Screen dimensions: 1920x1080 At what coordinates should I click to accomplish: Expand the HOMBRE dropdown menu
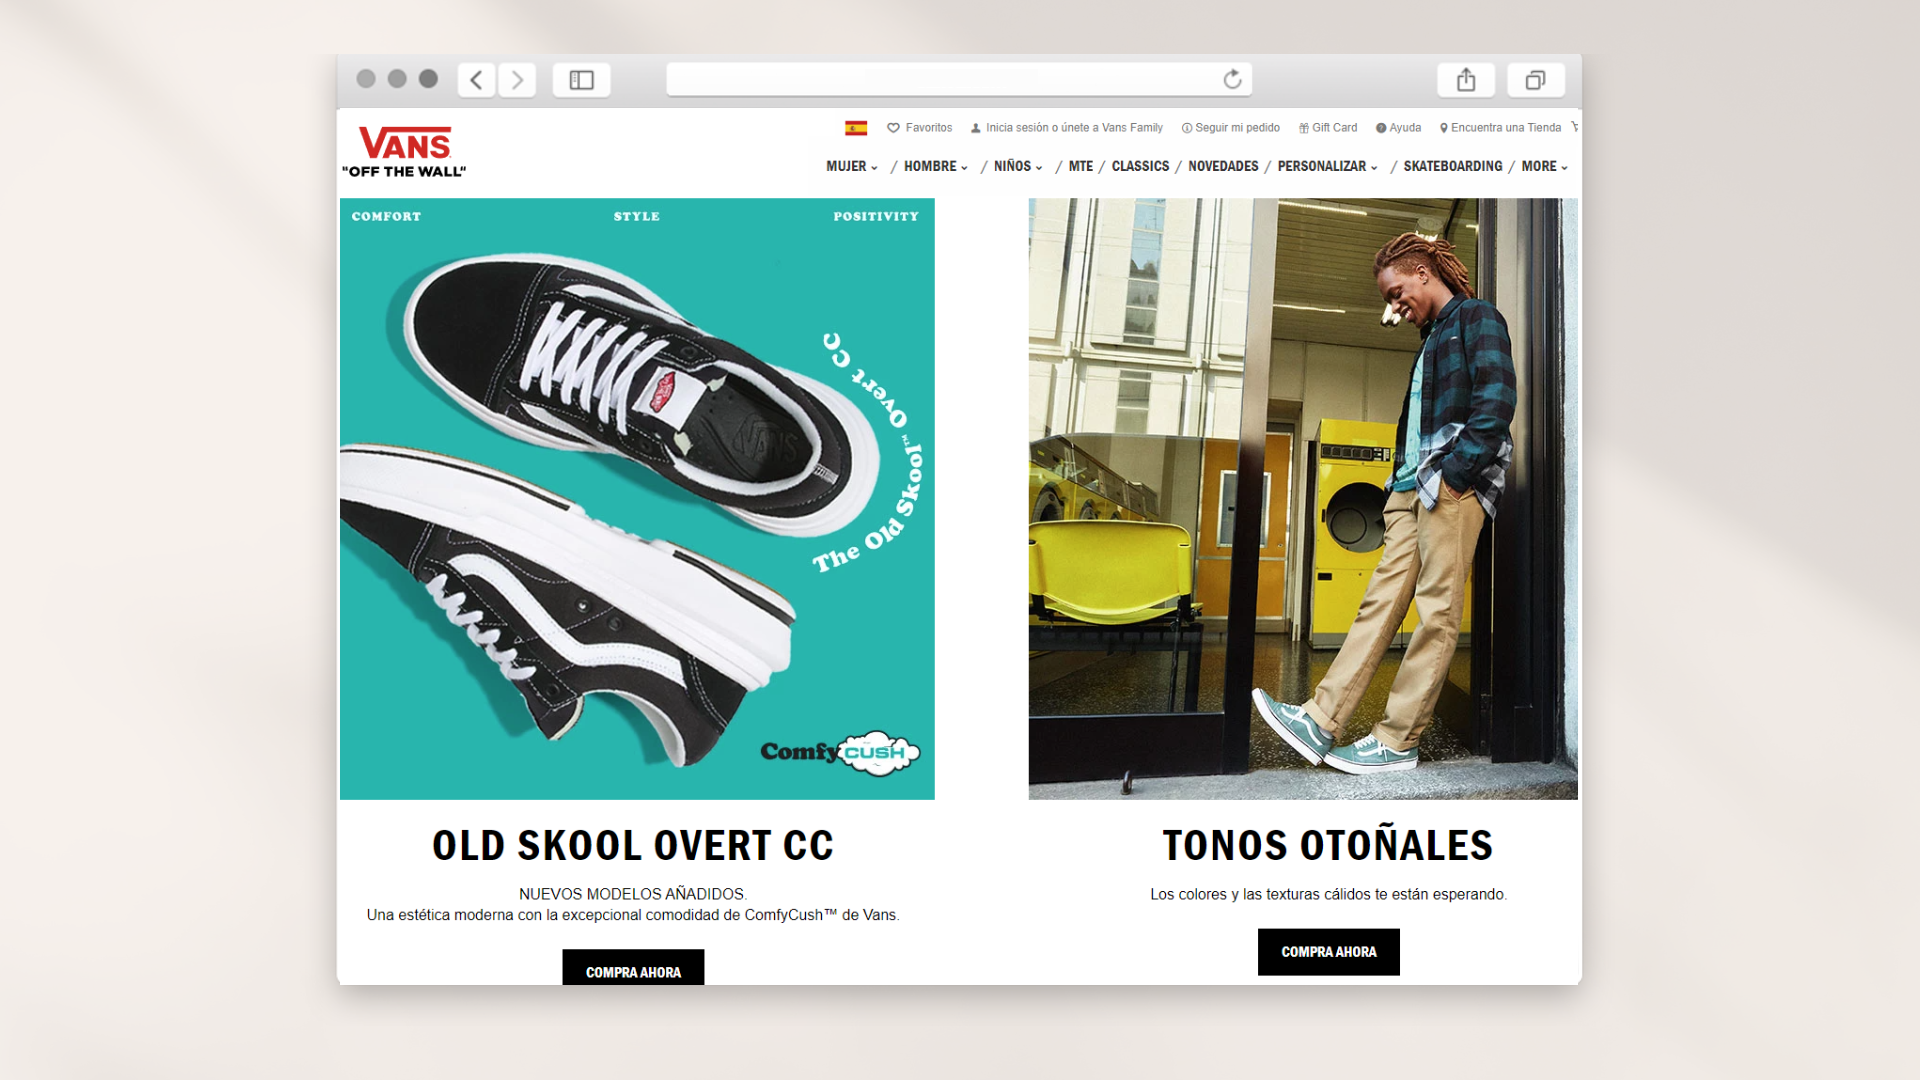[931, 166]
